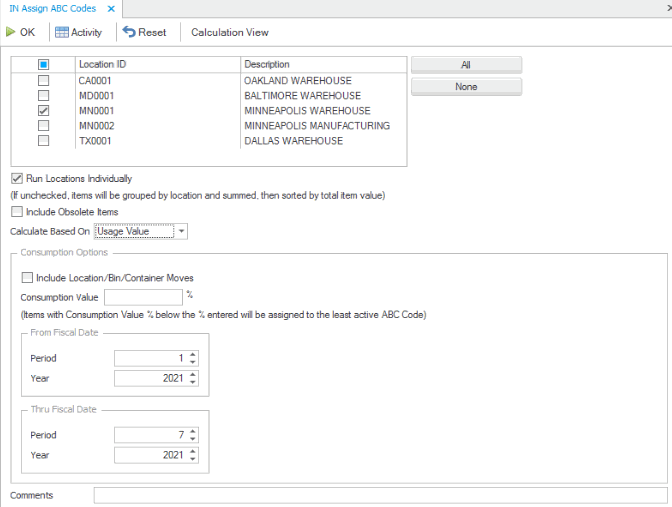Toggle the select-all header checkbox

click(43, 65)
